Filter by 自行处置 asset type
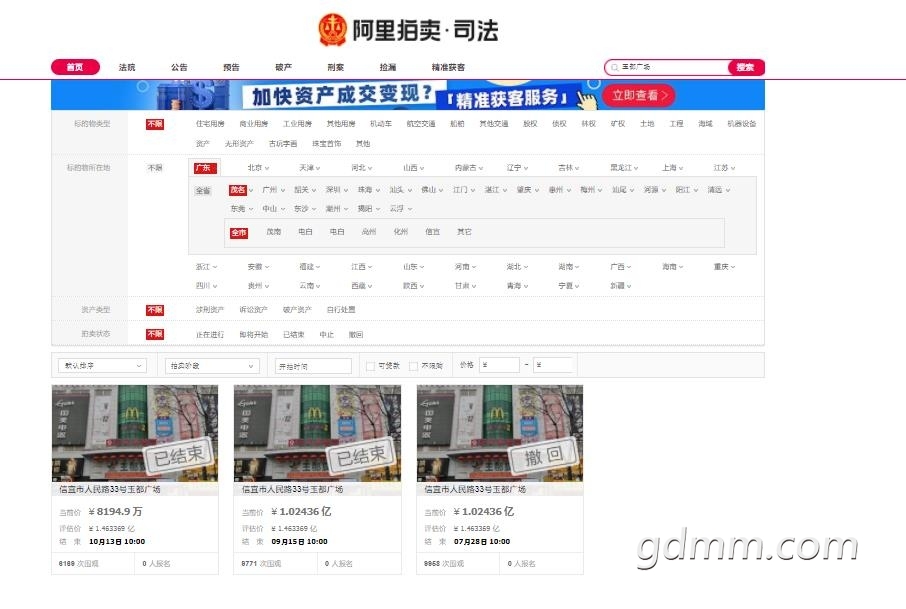The height and width of the screenshot is (609, 906). click(341, 310)
